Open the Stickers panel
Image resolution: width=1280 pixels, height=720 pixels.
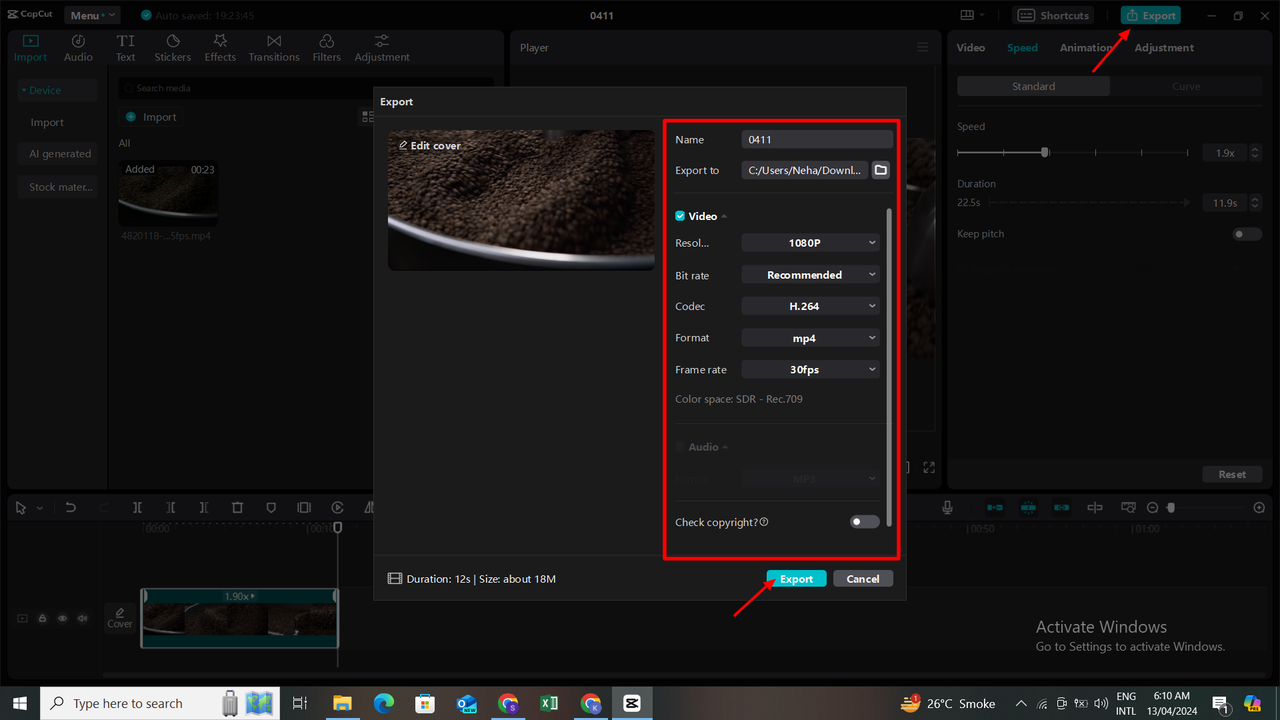pos(172,45)
